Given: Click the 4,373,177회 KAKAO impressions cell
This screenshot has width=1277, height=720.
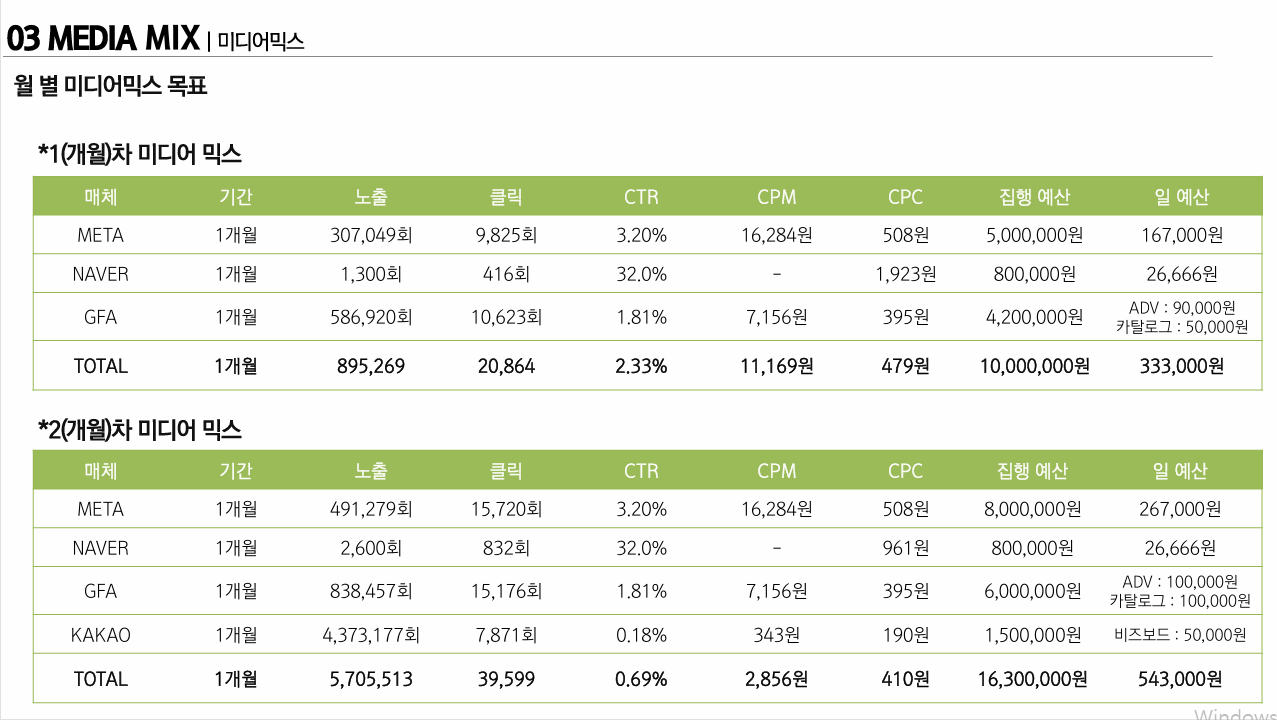Looking at the screenshot, I should [x=371, y=635].
